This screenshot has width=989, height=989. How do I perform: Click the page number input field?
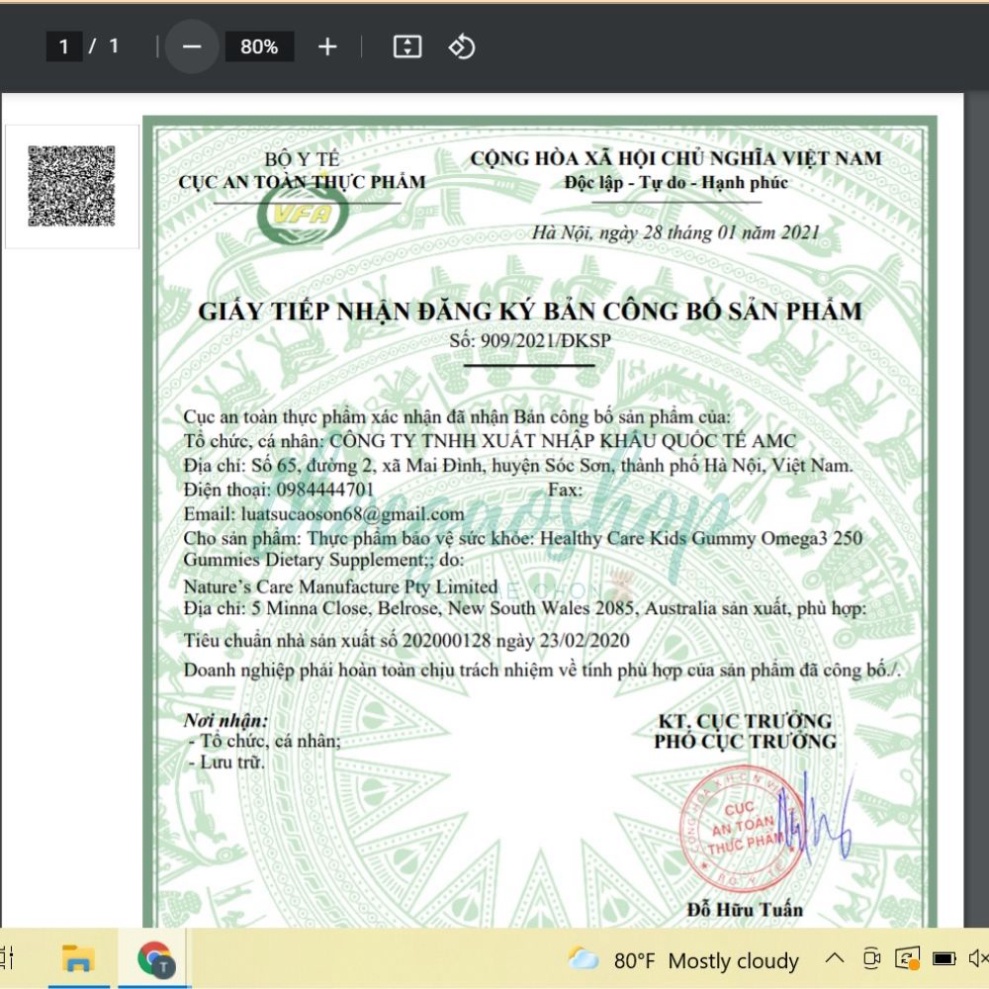click(x=65, y=47)
